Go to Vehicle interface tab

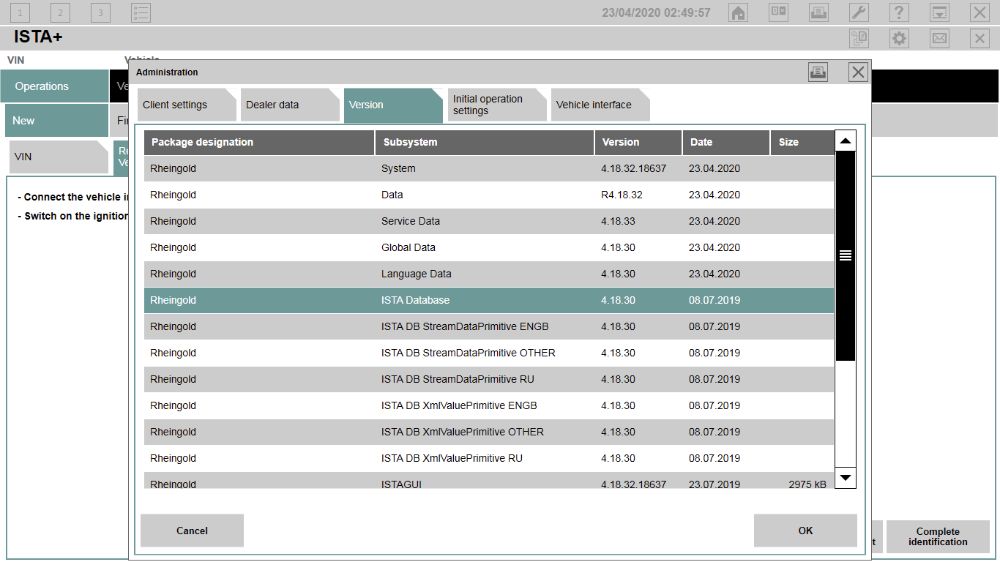[x=600, y=105]
